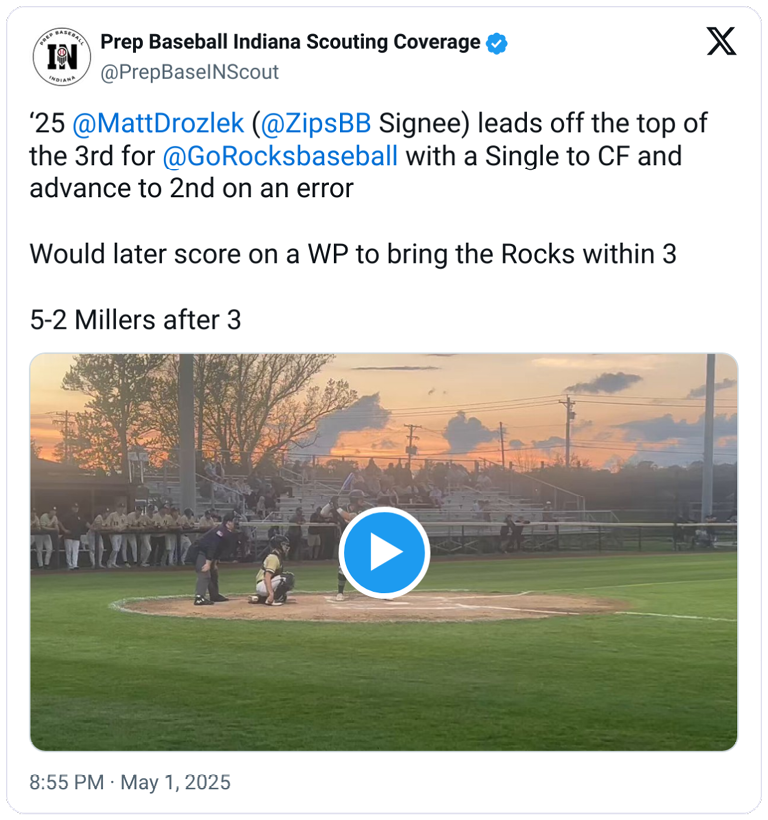Click the umpire behind the catcher
Viewport: 768px width, 820px height.
coord(212,558)
